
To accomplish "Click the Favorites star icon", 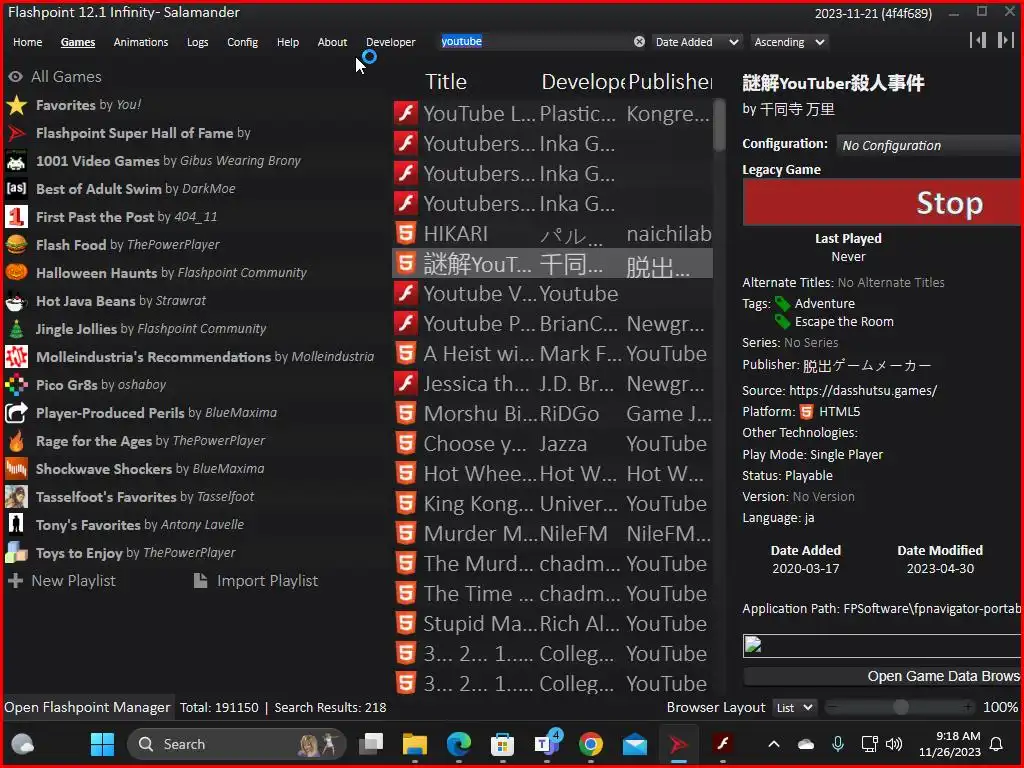I will tap(16, 104).
